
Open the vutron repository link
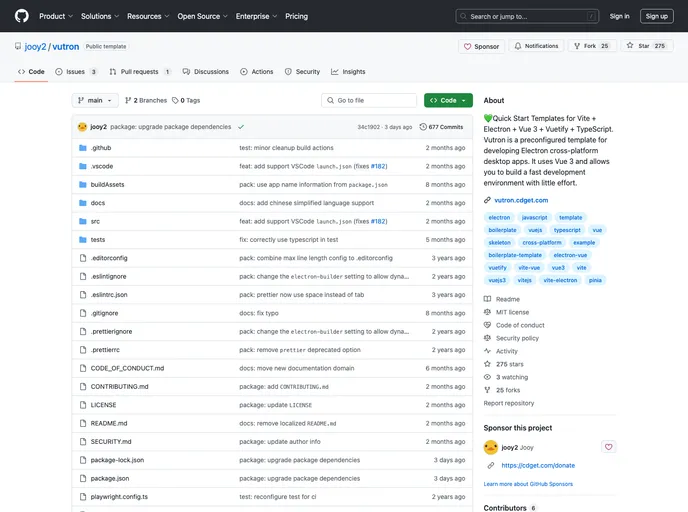(x=66, y=47)
